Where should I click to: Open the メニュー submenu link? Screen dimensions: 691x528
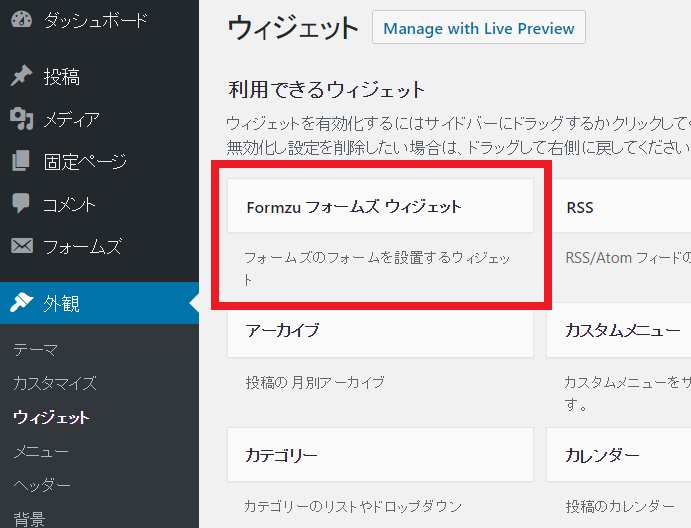coord(41,451)
